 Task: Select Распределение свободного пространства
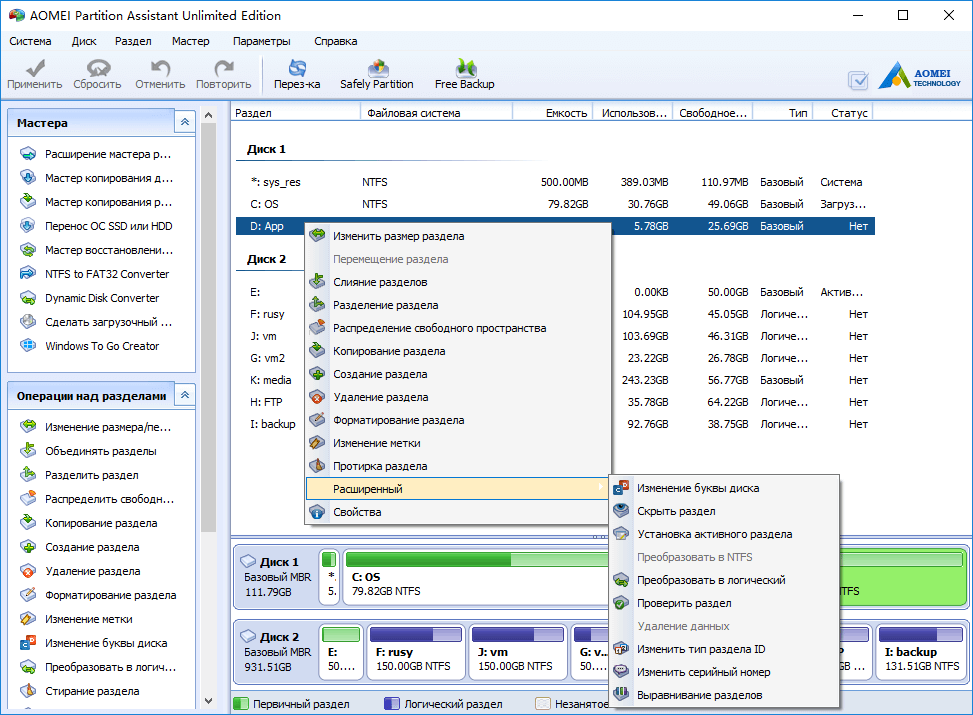(458, 328)
